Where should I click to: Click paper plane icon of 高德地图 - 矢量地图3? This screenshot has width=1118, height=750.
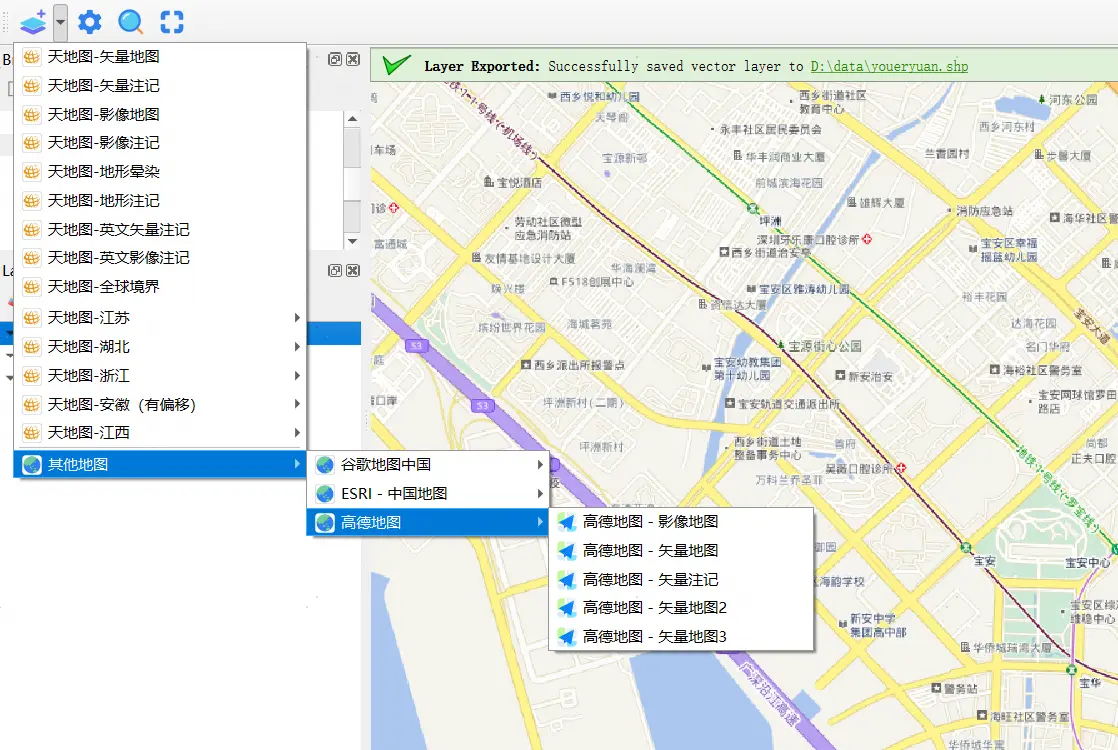pyautogui.click(x=567, y=637)
